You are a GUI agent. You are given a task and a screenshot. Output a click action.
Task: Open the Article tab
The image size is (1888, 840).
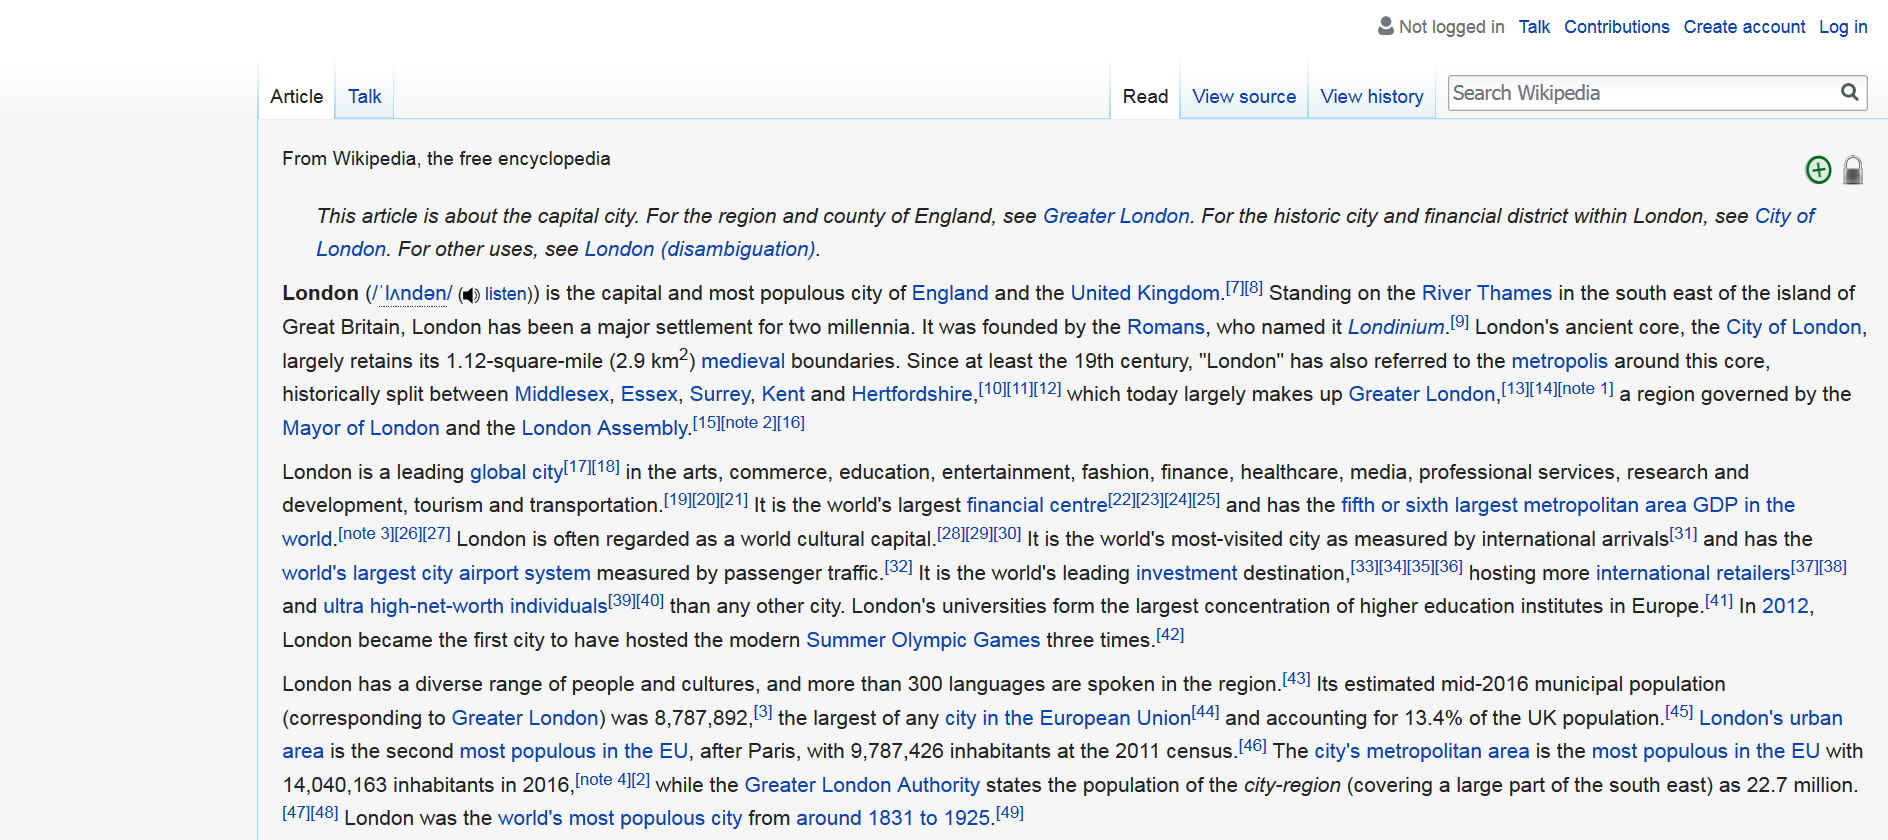coord(296,97)
